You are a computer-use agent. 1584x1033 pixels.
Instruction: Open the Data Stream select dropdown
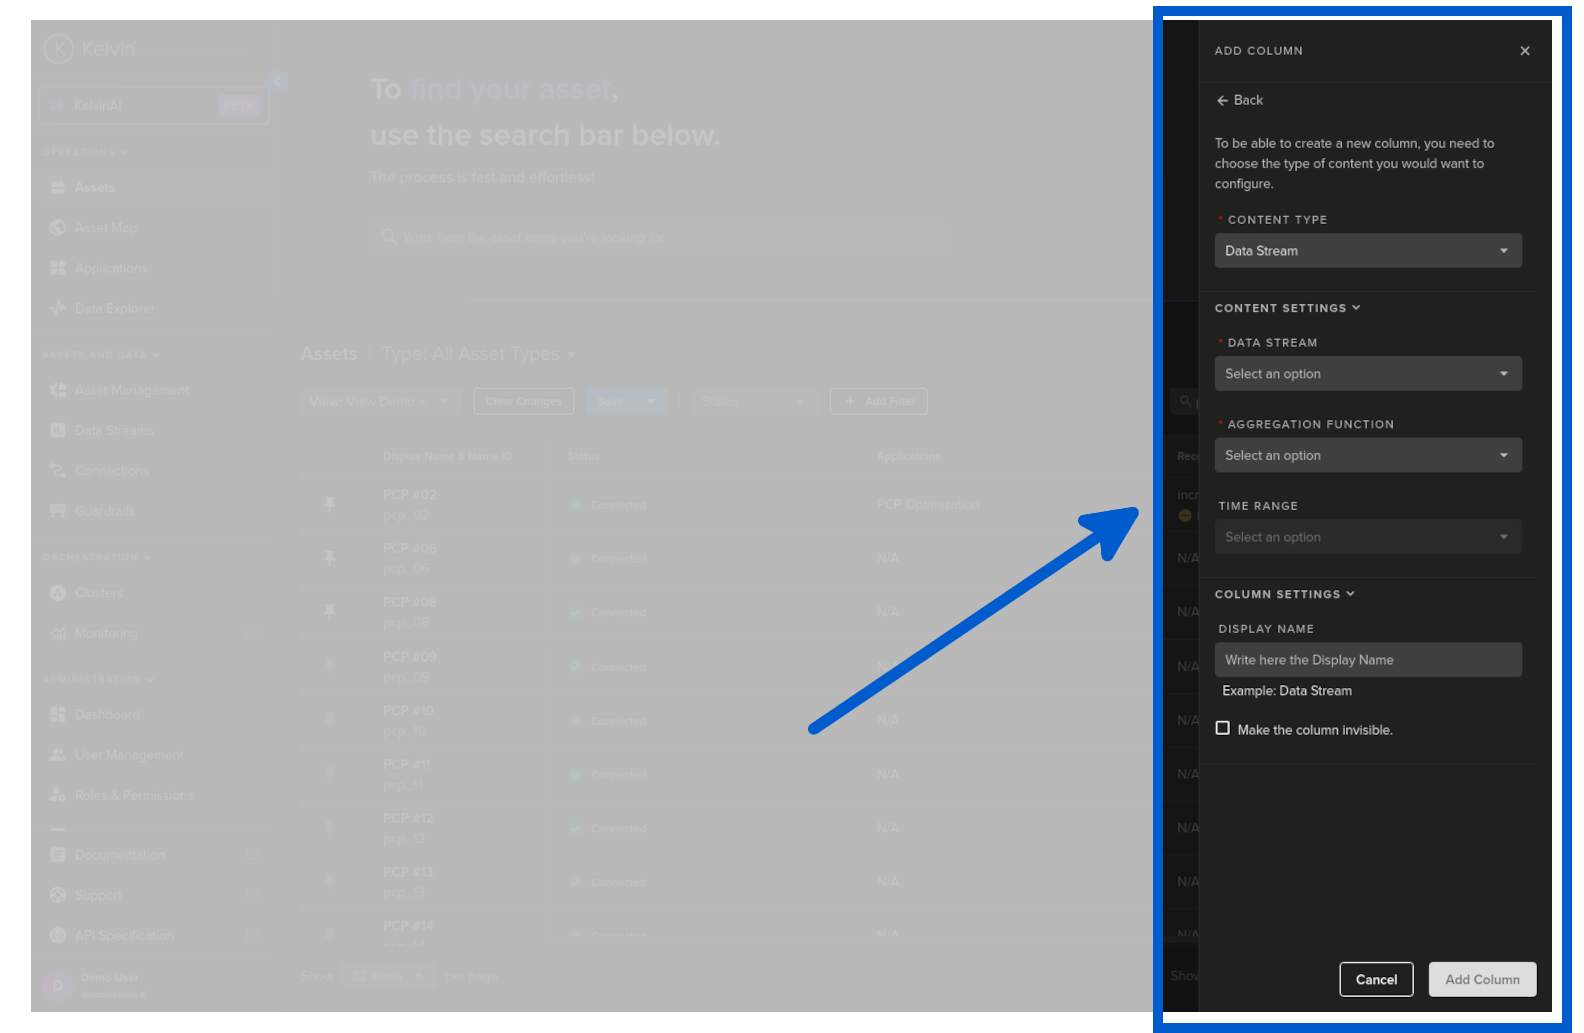point(1367,374)
